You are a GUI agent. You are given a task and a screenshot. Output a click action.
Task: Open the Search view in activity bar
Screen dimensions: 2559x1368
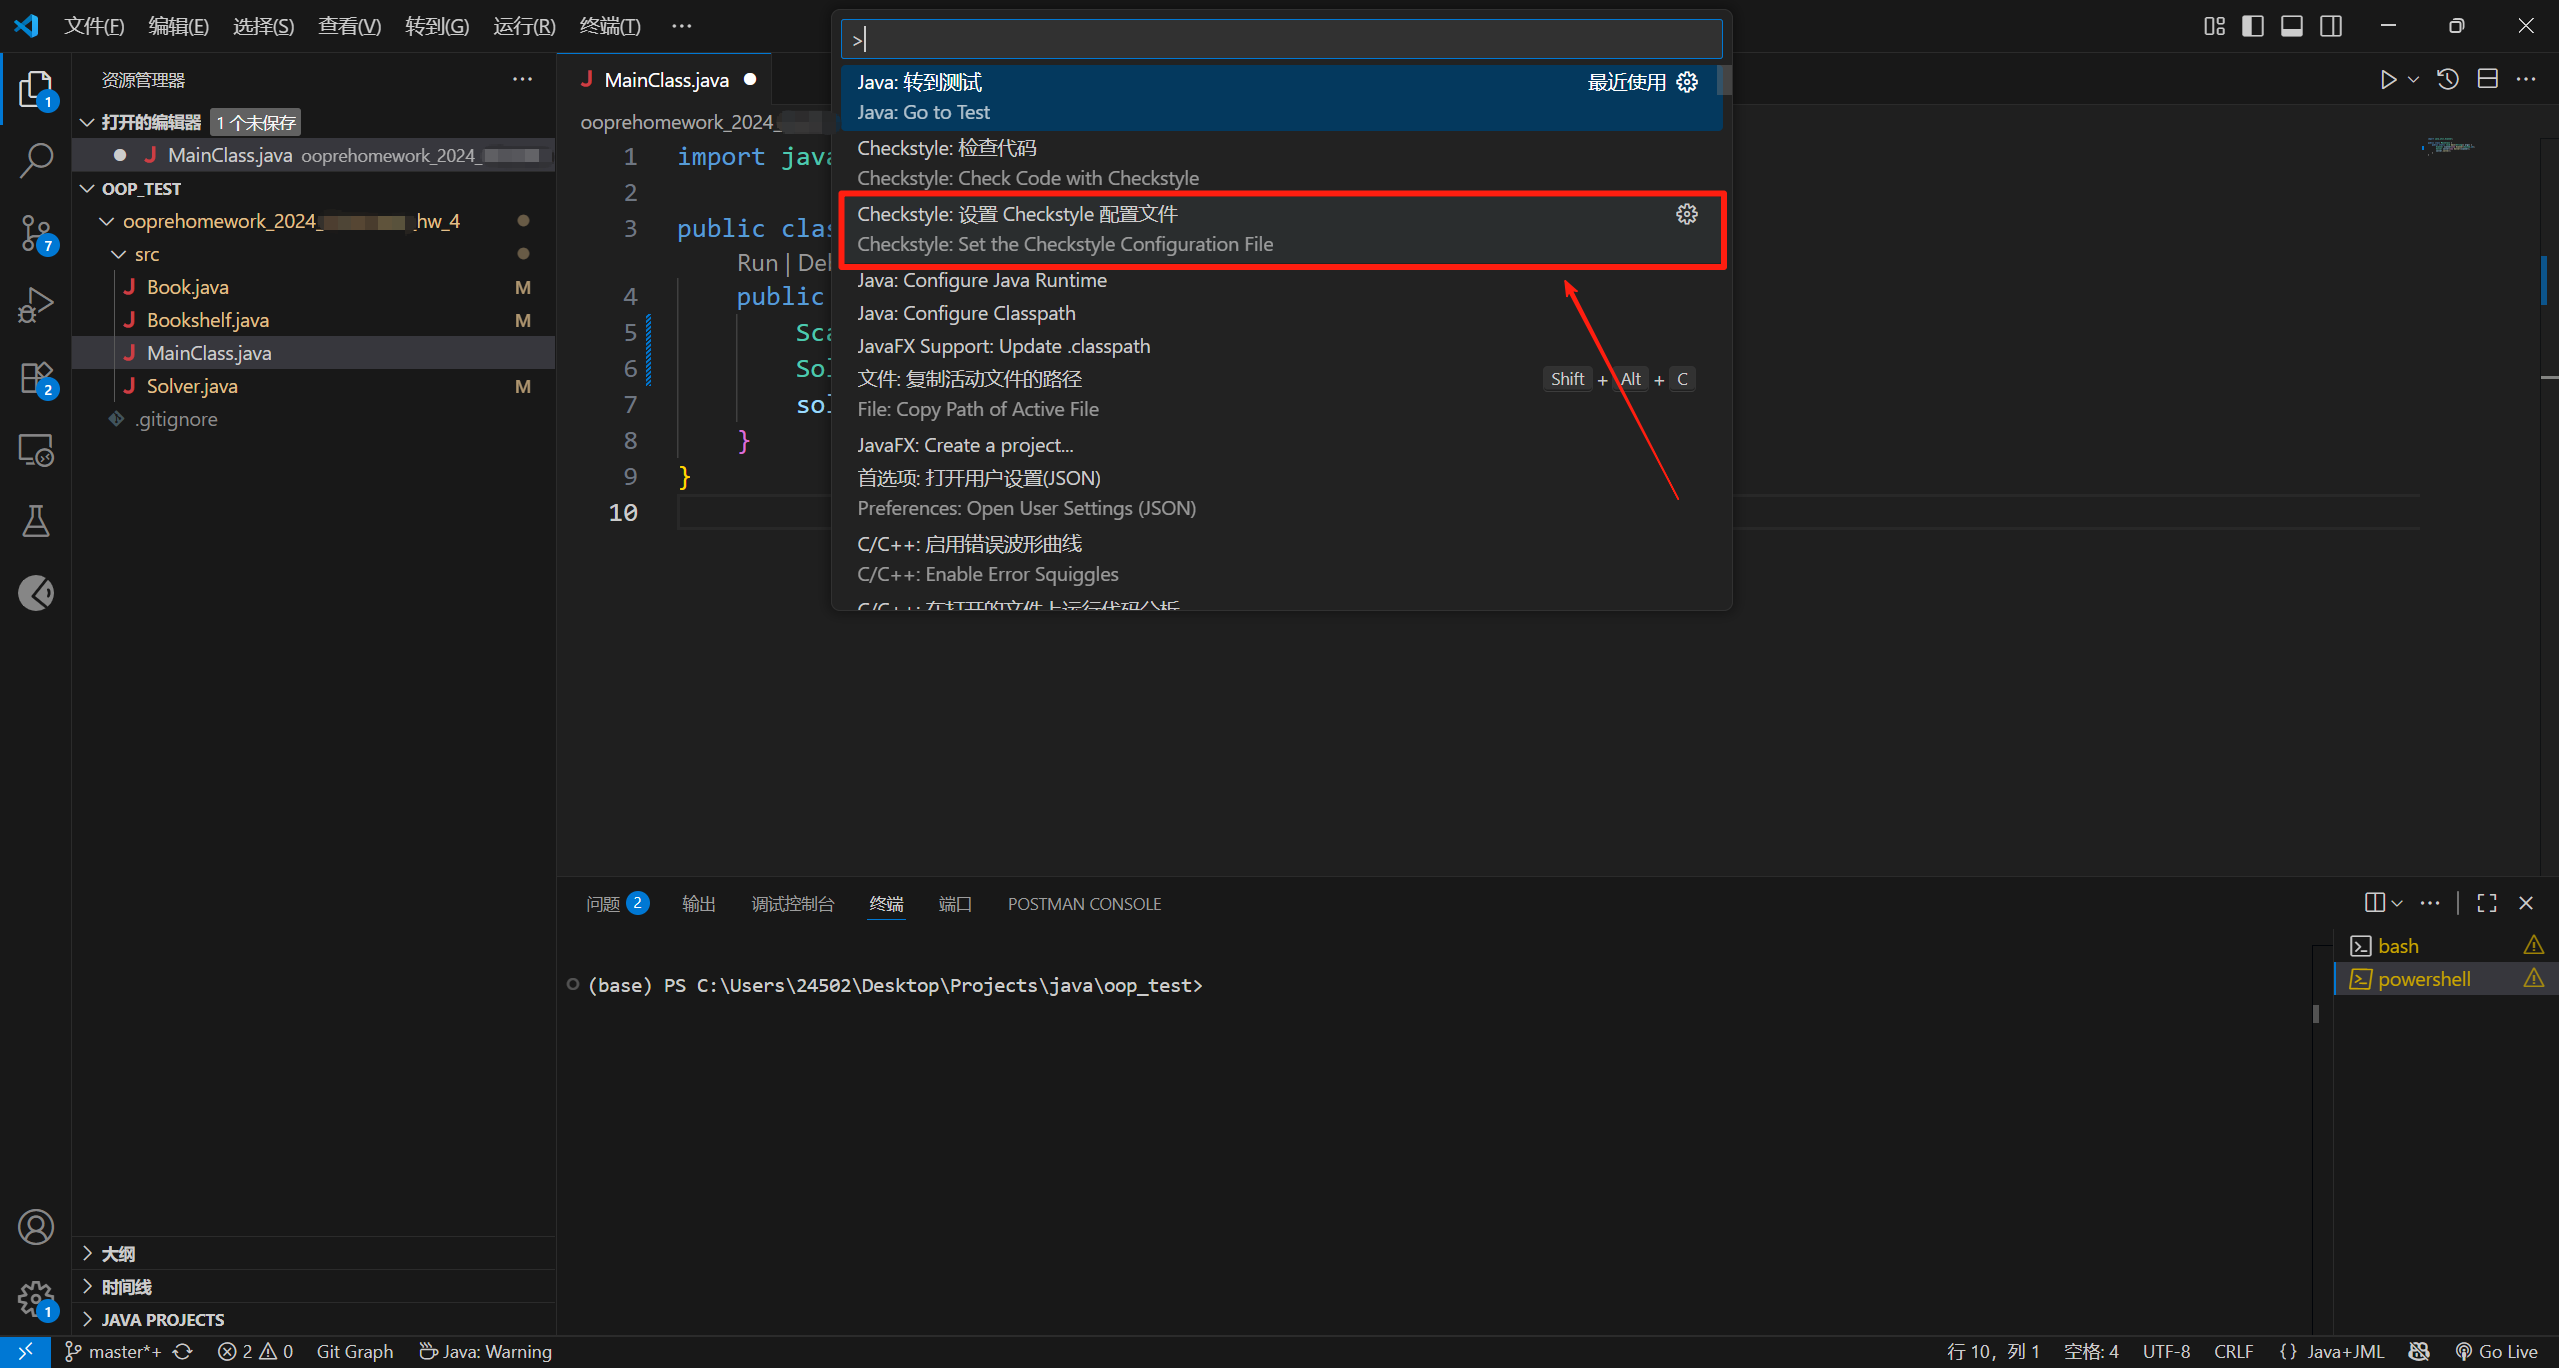(x=36, y=160)
